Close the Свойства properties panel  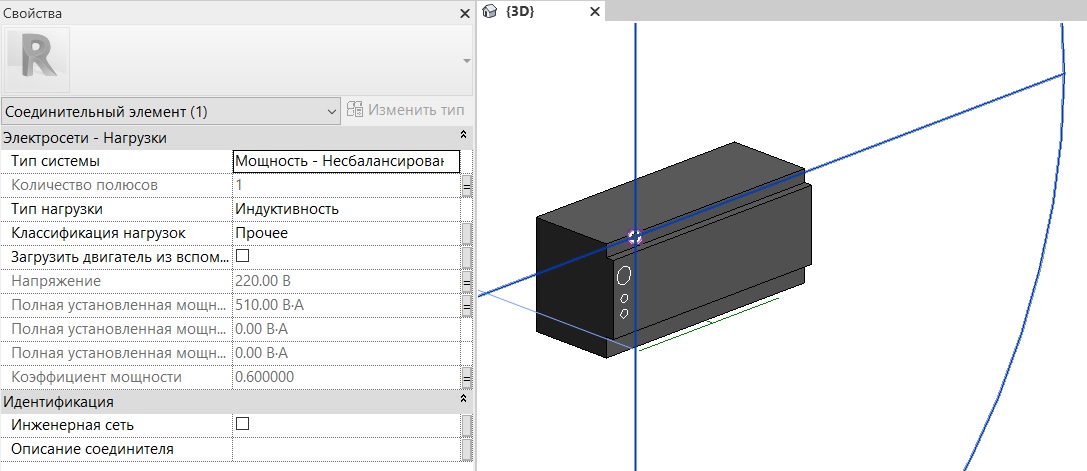(x=464, y=14)
